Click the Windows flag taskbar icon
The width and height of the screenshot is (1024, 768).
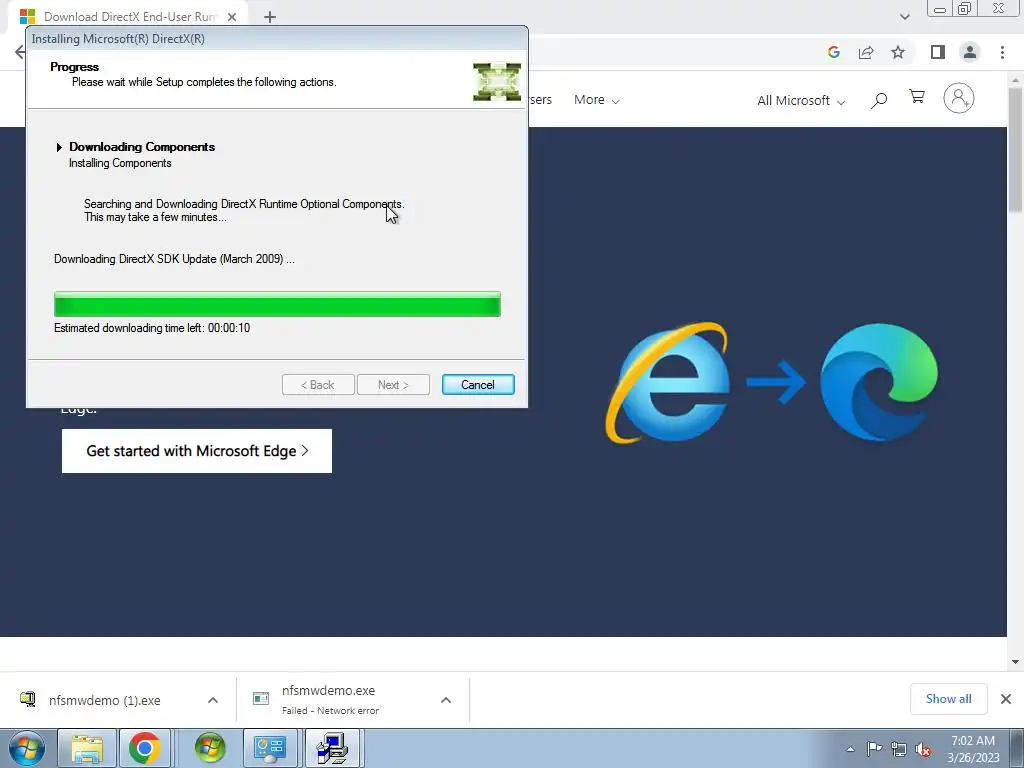click(210, 748)
